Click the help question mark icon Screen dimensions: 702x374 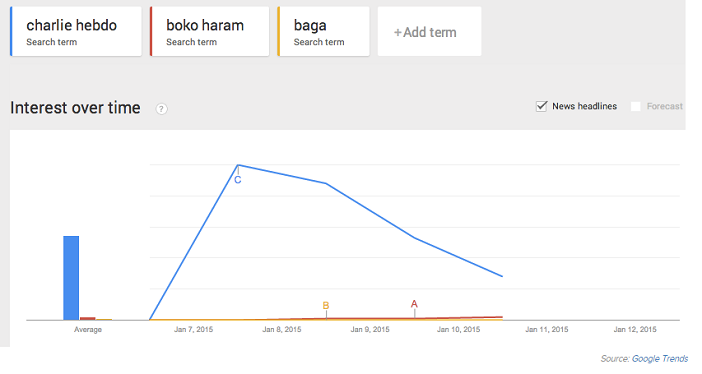(x=161, y=109)
